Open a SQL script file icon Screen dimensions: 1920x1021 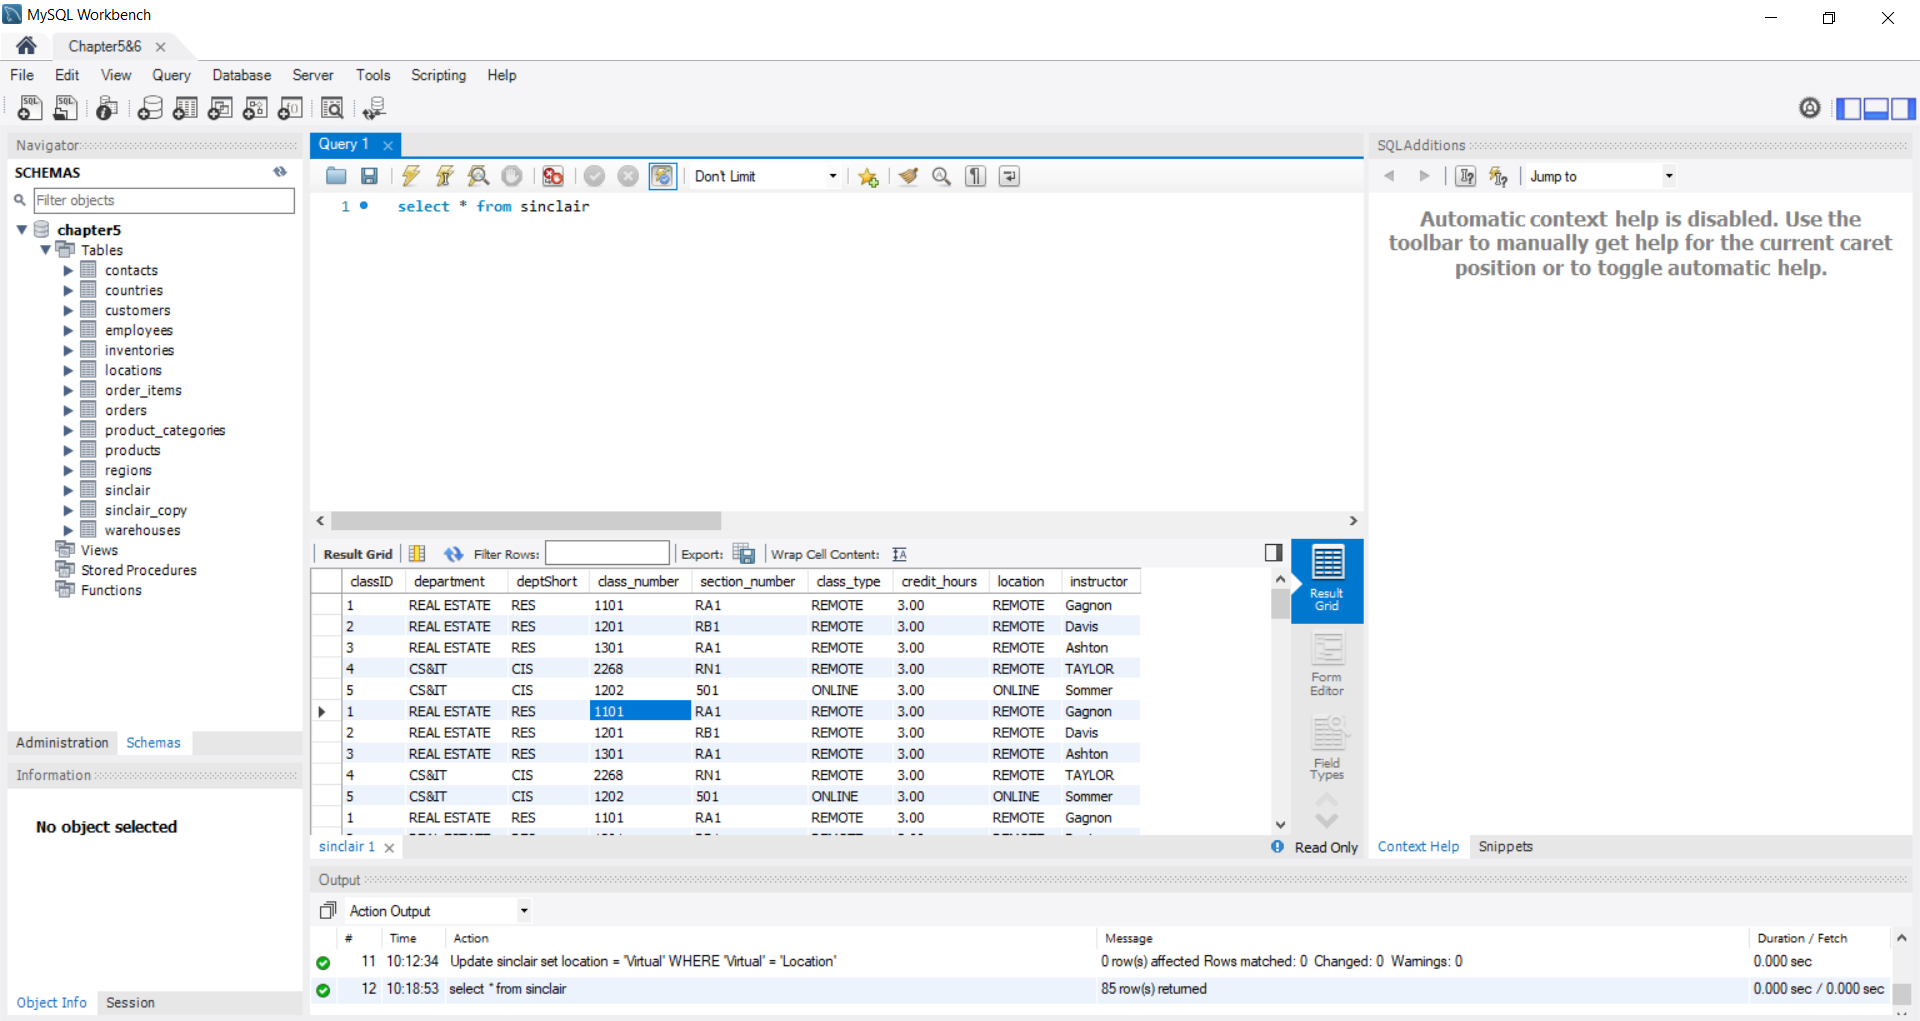coord(336,176)
